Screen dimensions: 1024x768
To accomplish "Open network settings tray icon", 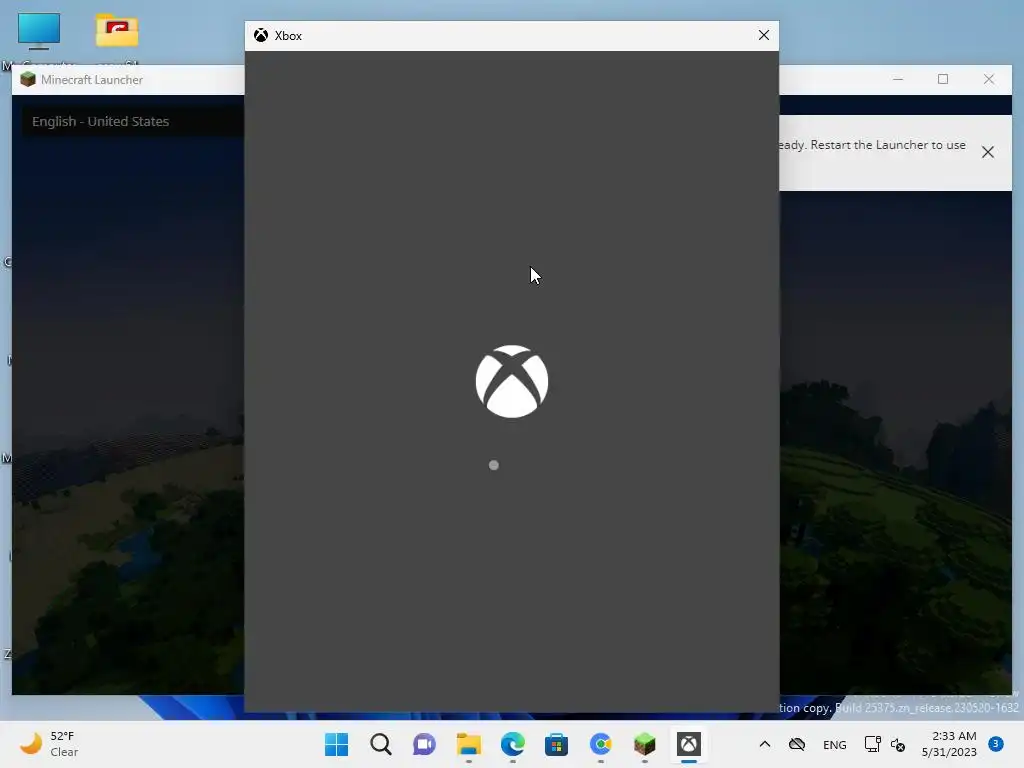I will click(x=872, y=744).
